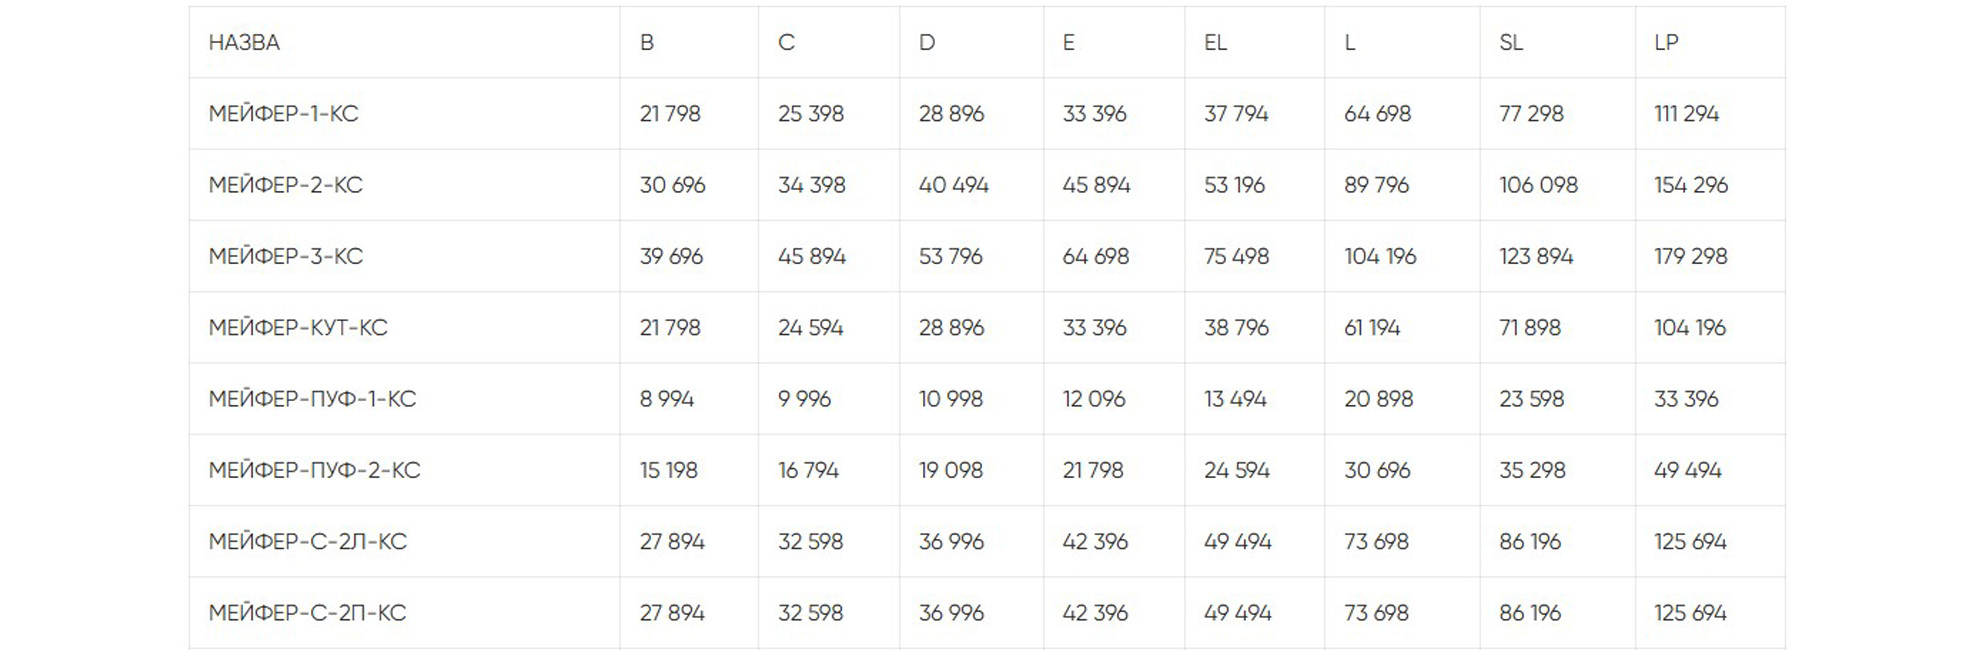
Task: Click the price cell 111 294
Action: pyautogui.click(x=1686, y=114)
